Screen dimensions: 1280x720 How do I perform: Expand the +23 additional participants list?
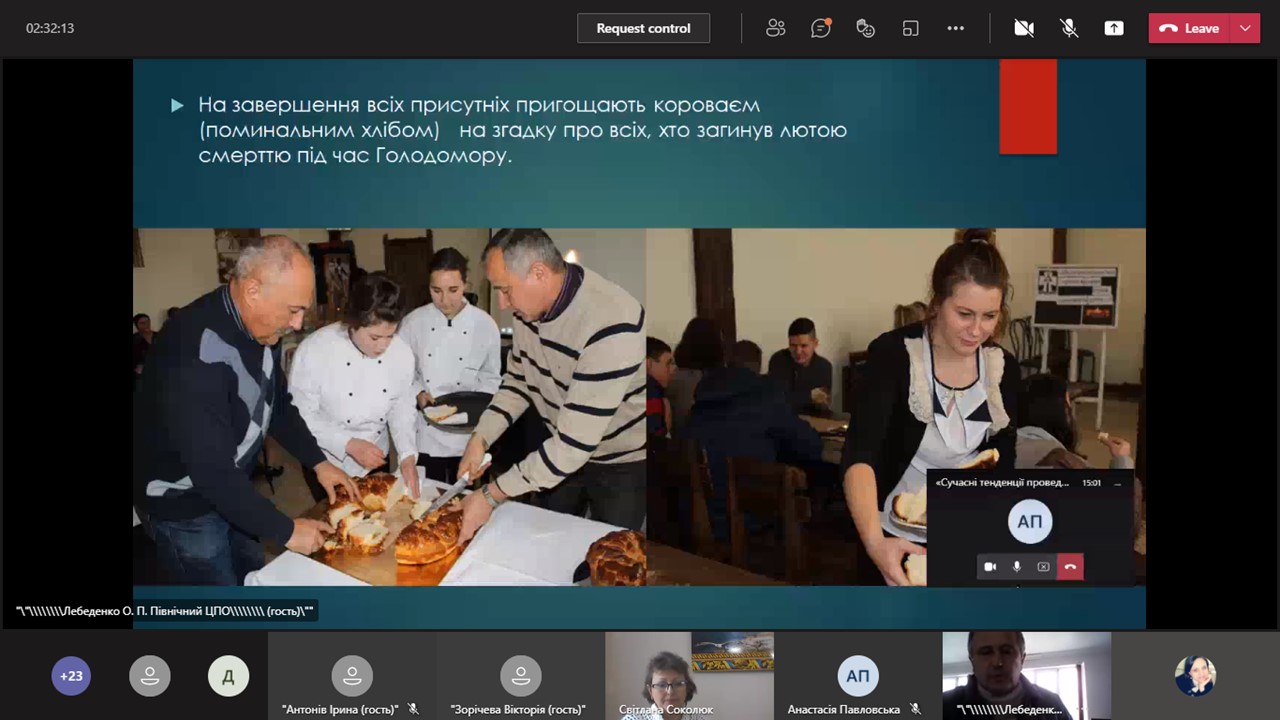tap(71, 676)
